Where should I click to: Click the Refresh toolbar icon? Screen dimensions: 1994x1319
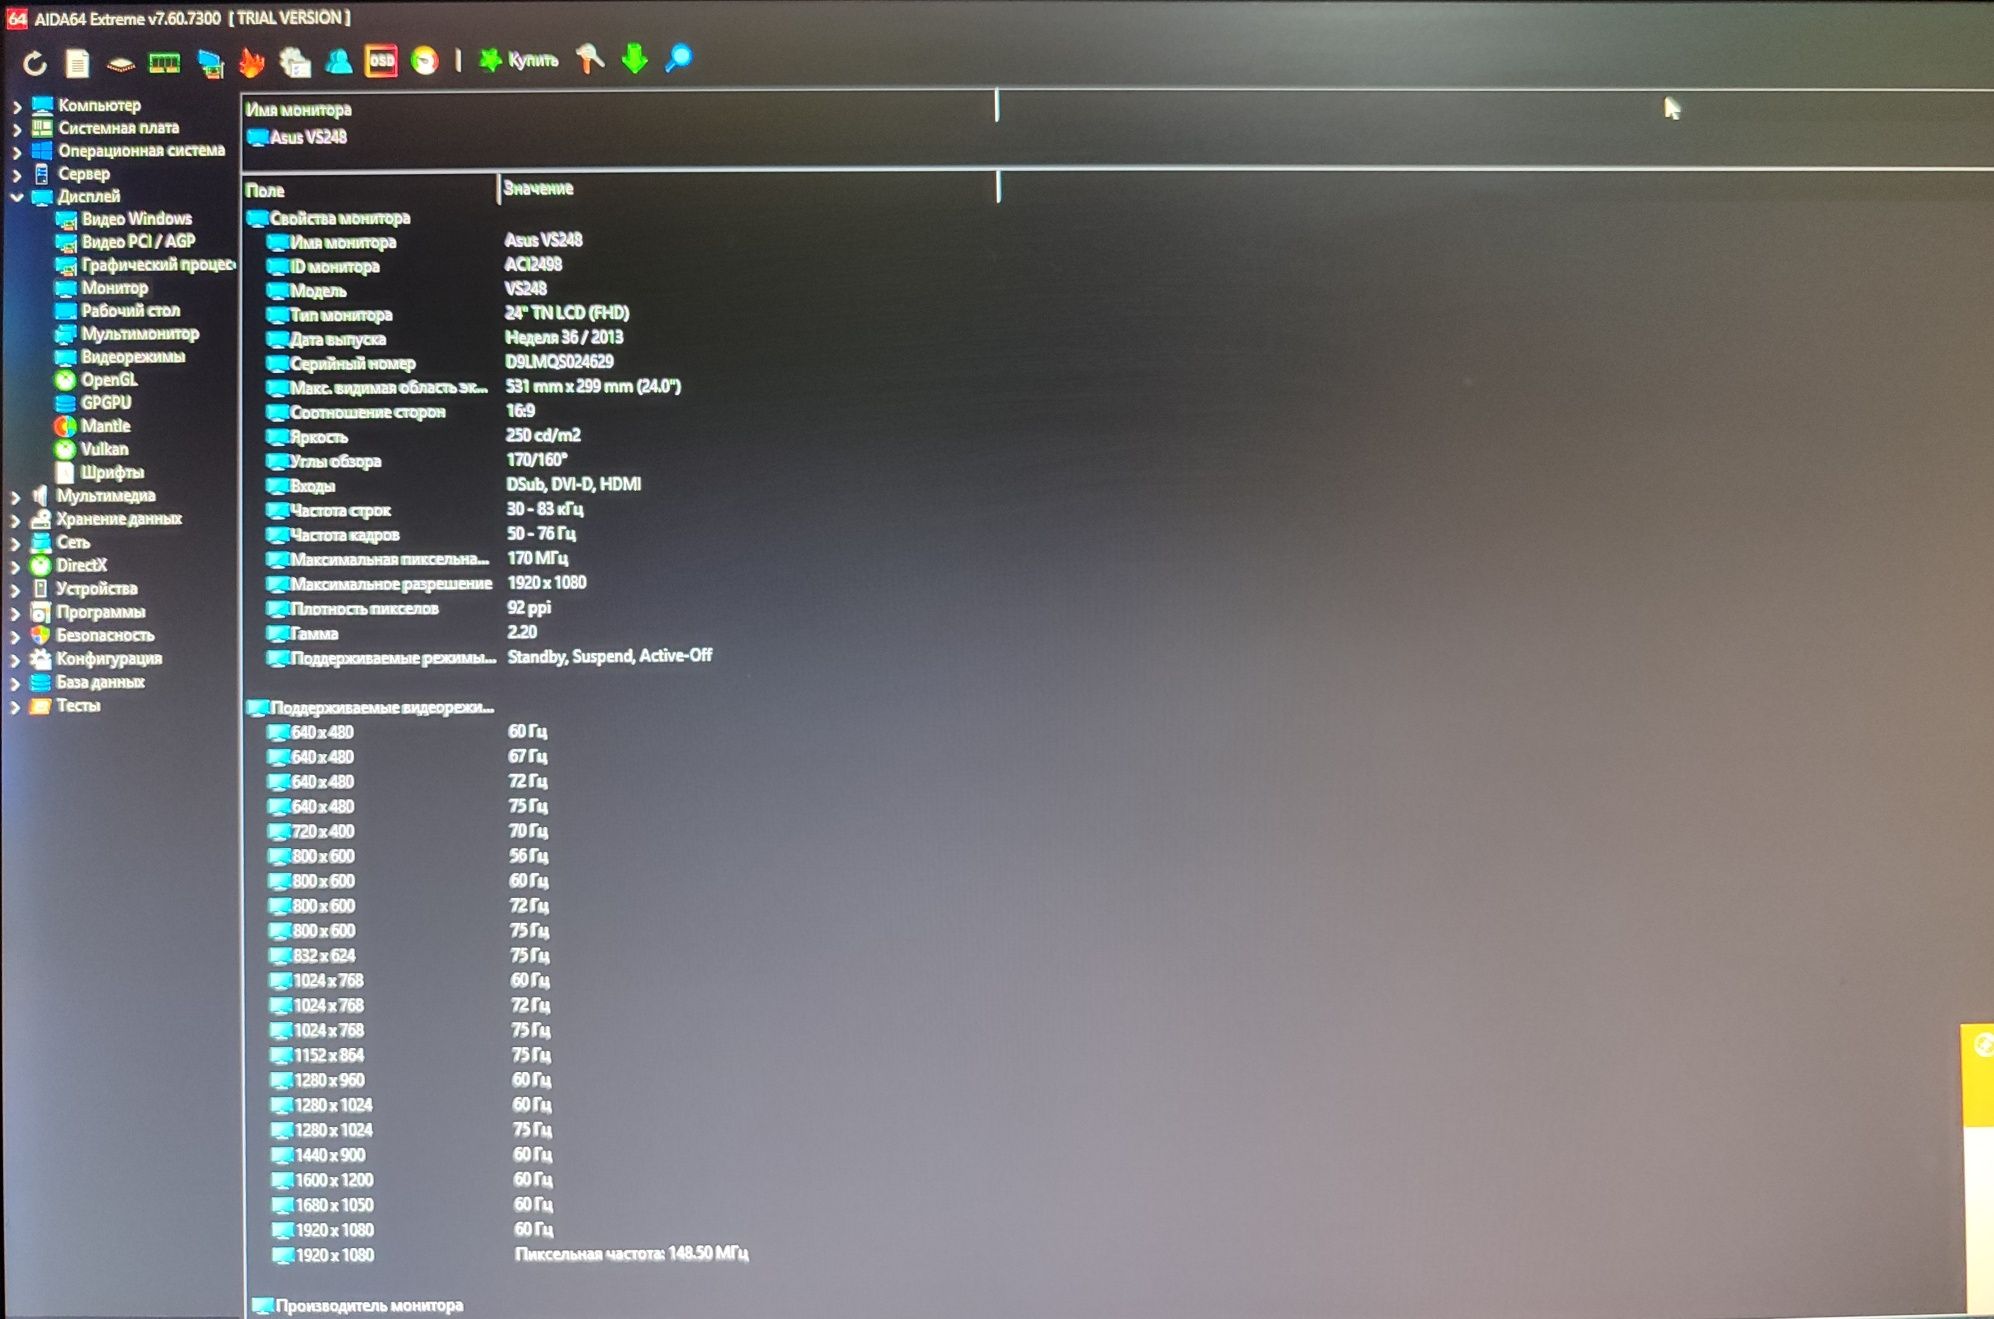pyautogui.click(x=35, y=63)
